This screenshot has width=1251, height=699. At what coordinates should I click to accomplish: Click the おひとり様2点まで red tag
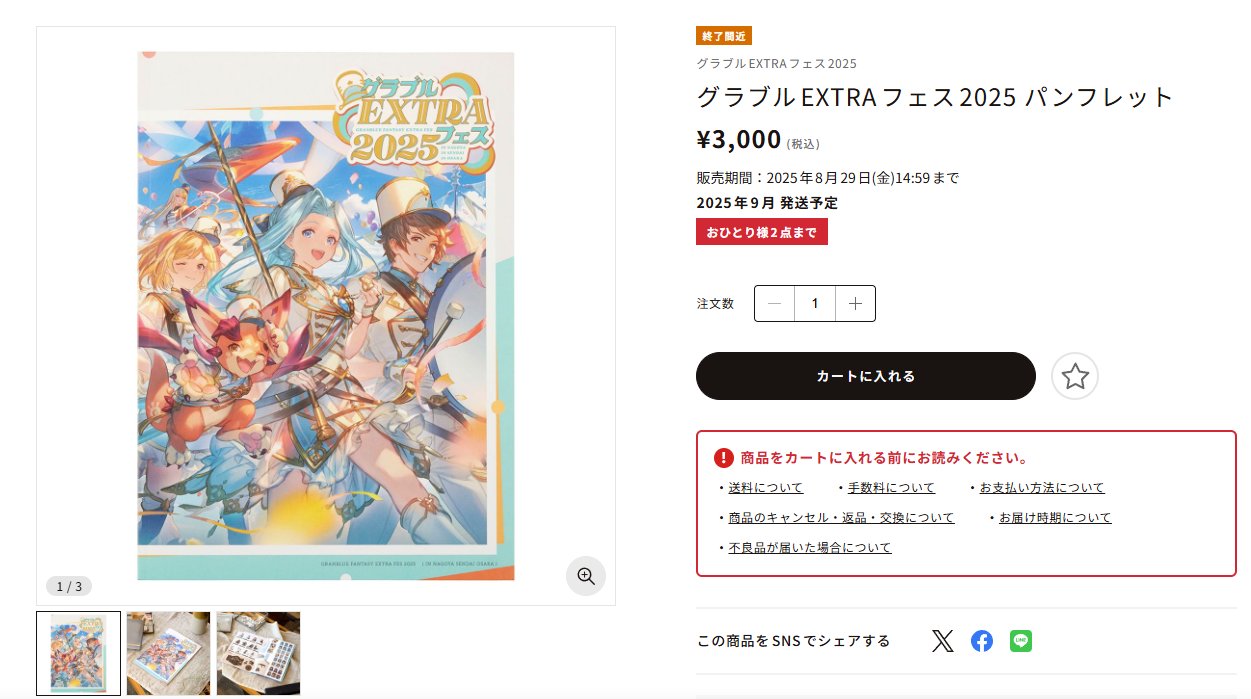tap(762, 231)
